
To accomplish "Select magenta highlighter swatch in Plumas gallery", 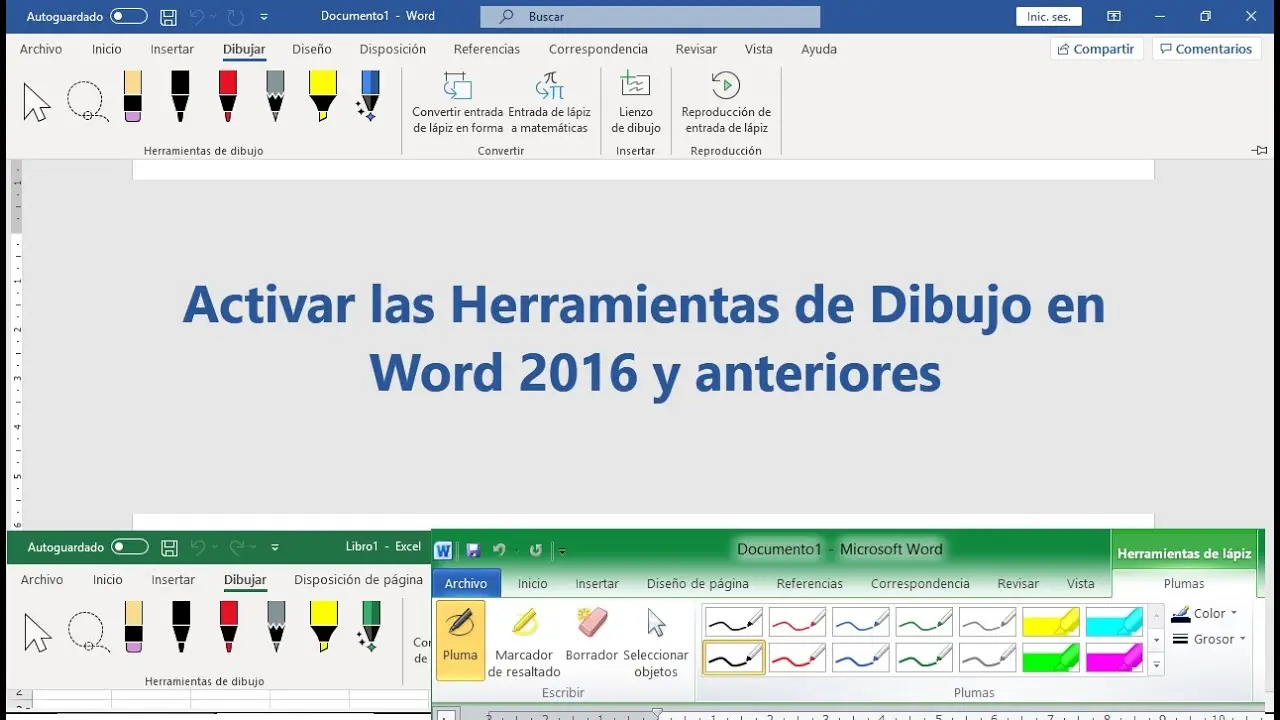I will point(1114,657).
